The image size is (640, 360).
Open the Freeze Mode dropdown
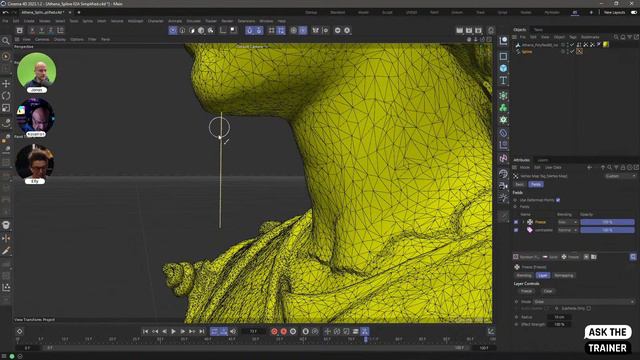click(584, 302)
